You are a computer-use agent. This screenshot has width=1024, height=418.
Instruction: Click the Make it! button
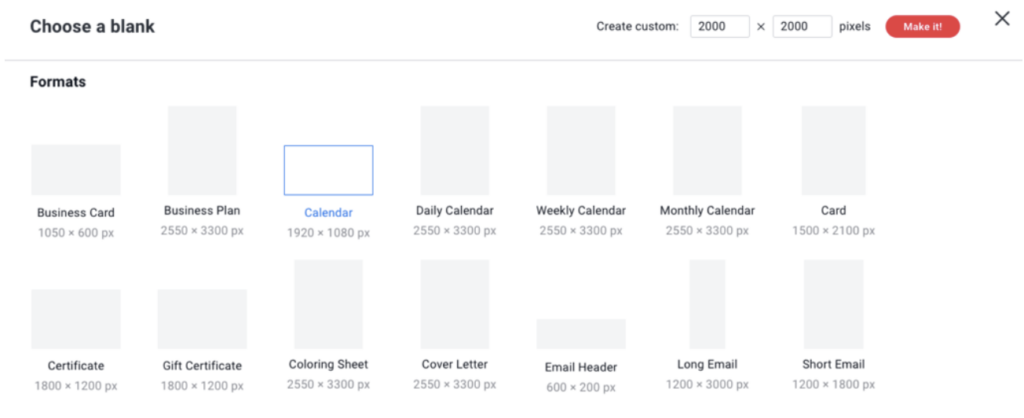(922, 27)
